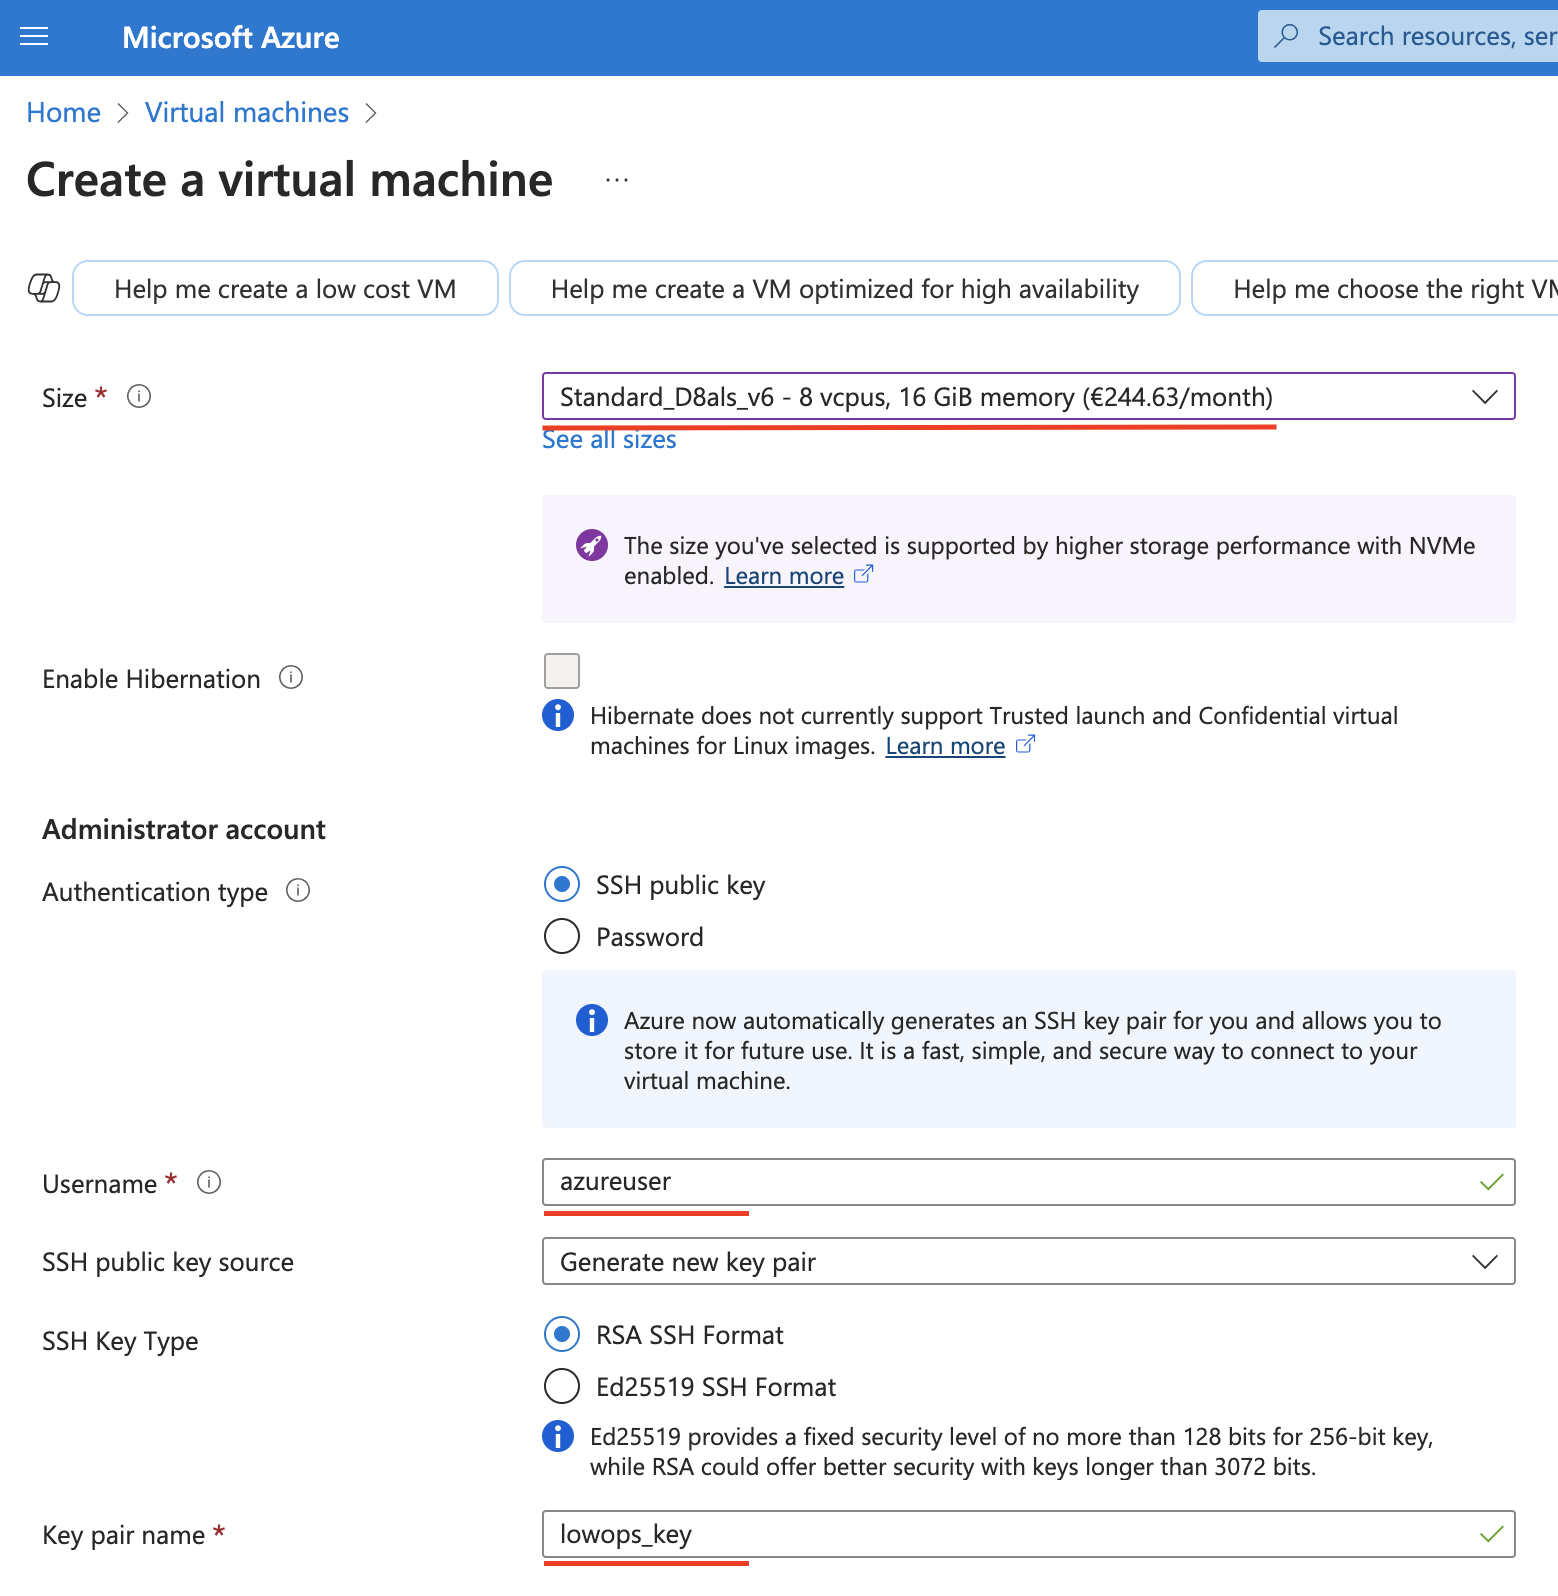
Task: Open Learn more about Hibernate support
Action: [945, 746]
